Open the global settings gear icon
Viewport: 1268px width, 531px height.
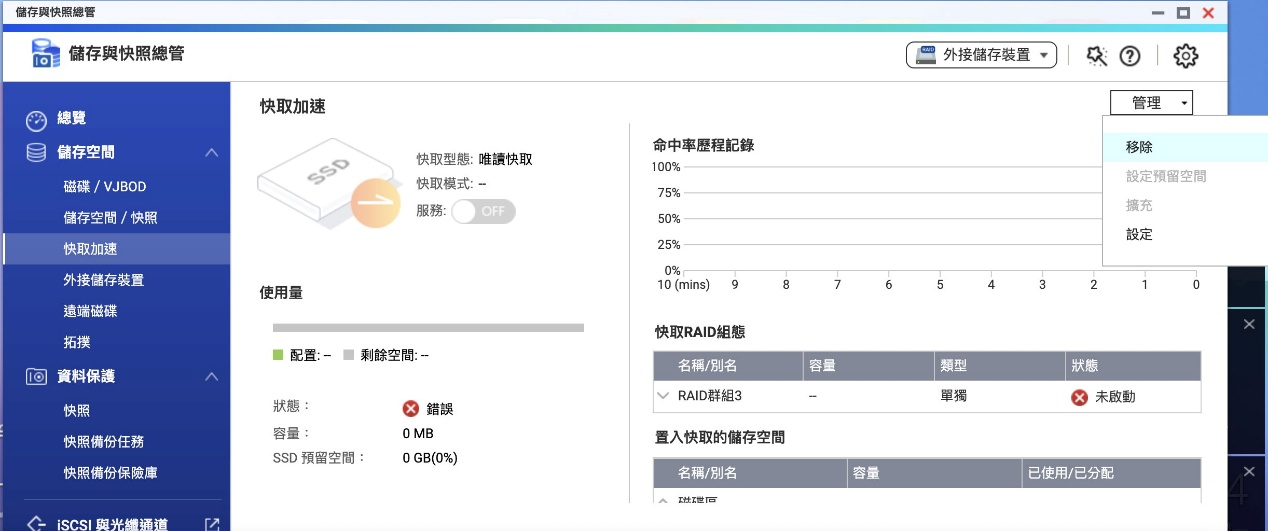pyautogui.click(x=1185, y=56)
